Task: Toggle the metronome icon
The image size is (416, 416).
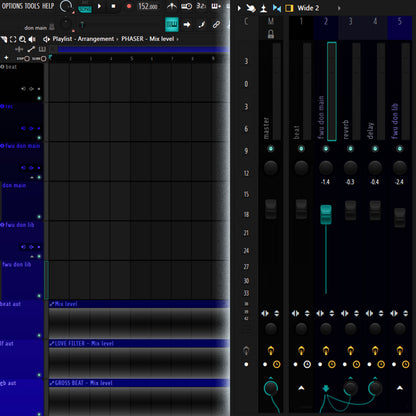Action: point(172,6)
